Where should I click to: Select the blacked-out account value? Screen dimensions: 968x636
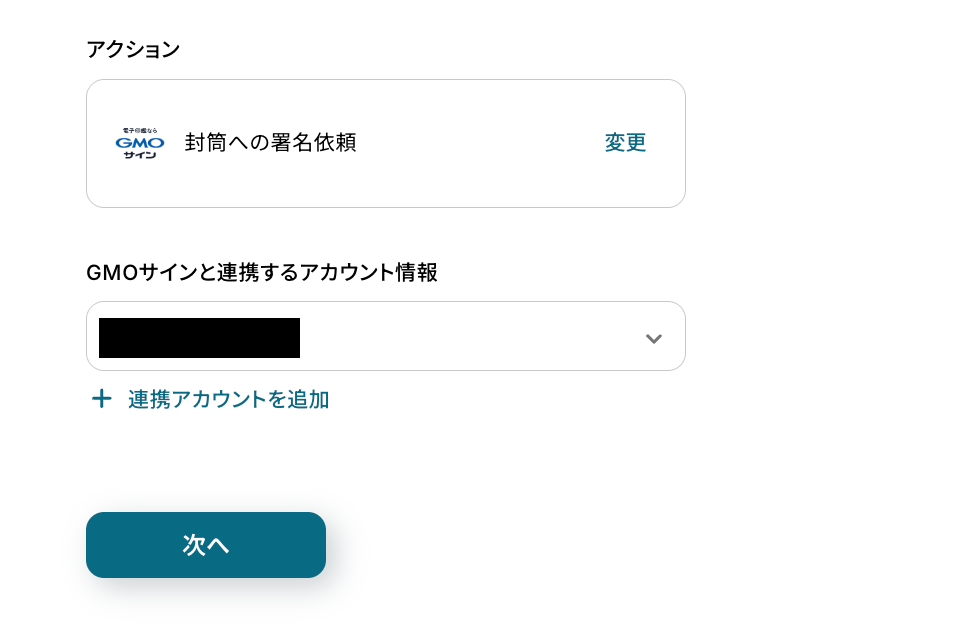[199, 338]
